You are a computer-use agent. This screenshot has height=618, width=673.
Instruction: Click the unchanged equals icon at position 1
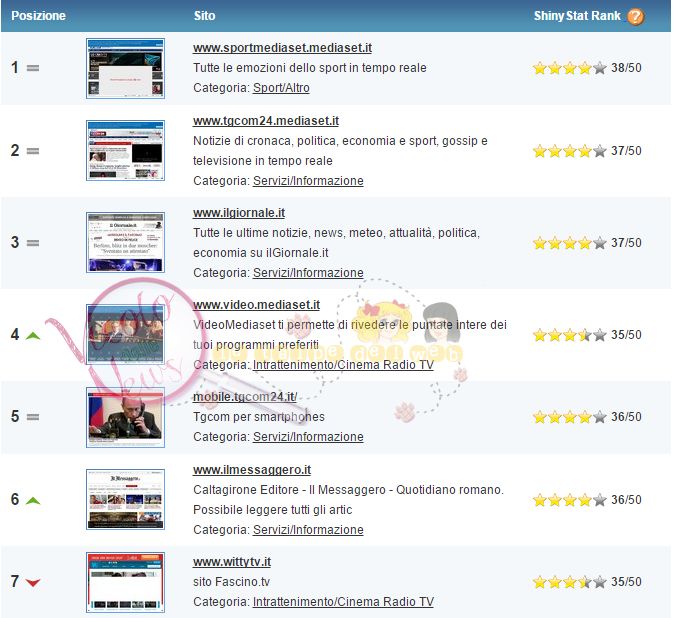(x=33, y=68)
